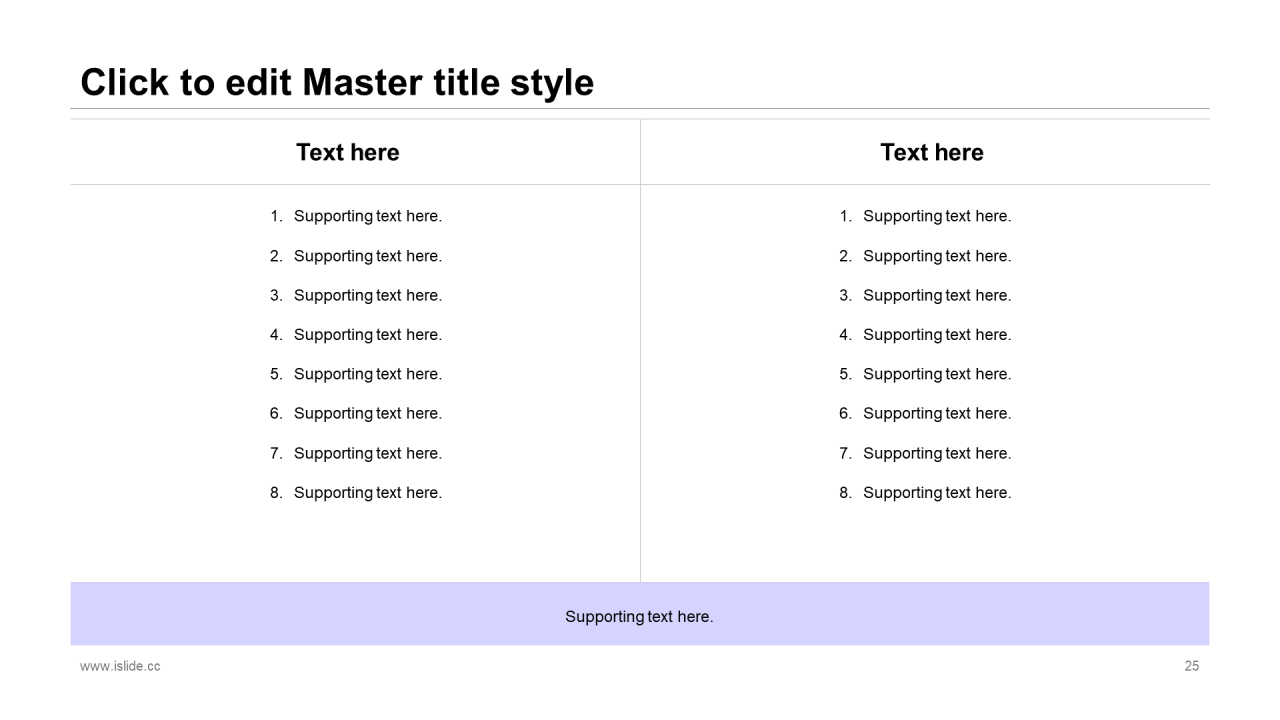Select item 4 in the left numbered list

(x=367, y=334)
